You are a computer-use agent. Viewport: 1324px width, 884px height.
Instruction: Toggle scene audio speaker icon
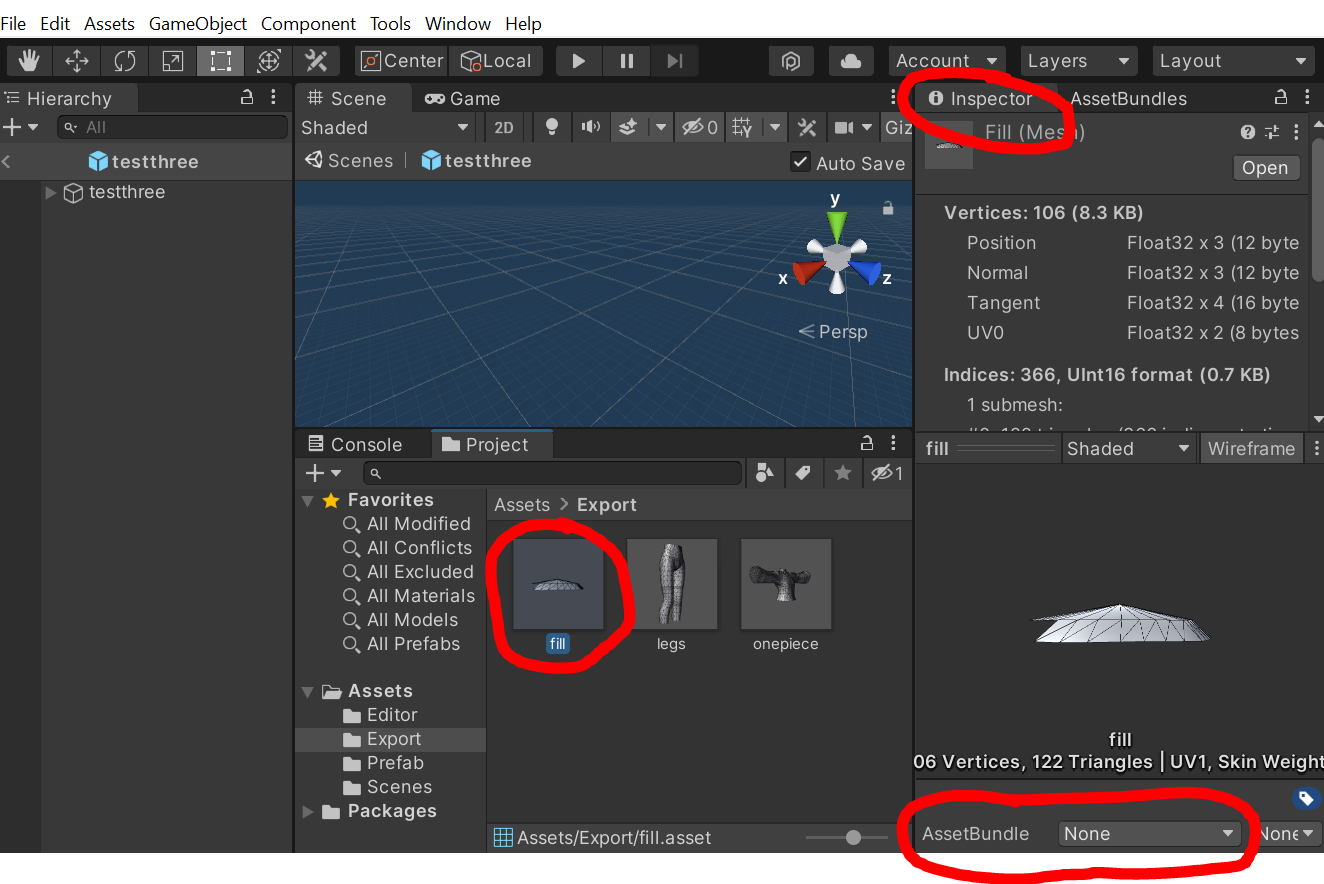[x=591, y=127]
